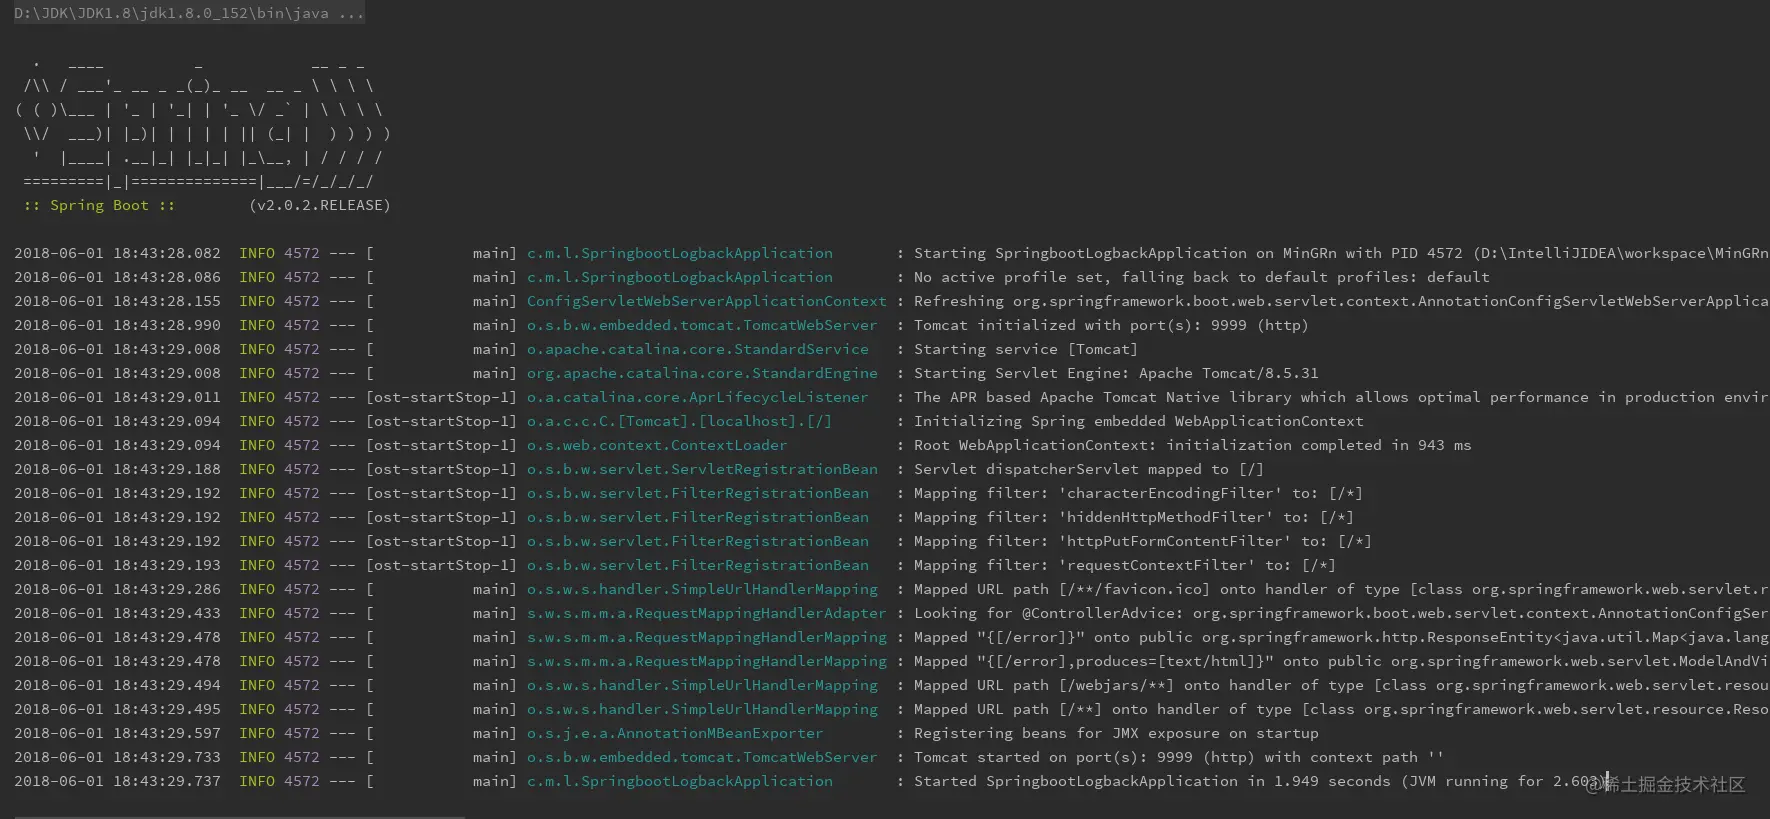Click logger 'o.a.c.c.C.[Tomcat].[localhost].[/]'
This screenshot has width=1770, height=819.
[679, 421]
